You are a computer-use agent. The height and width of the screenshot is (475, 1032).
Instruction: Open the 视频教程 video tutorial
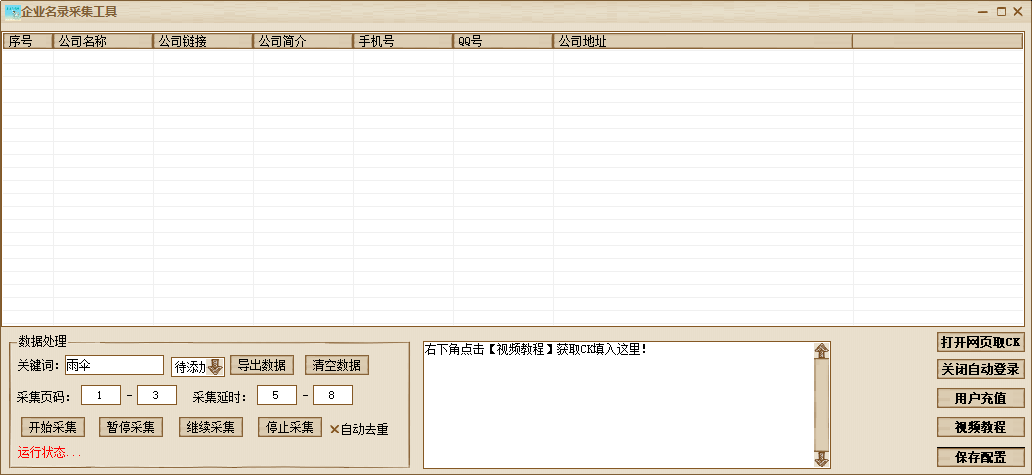pos(981,427)
